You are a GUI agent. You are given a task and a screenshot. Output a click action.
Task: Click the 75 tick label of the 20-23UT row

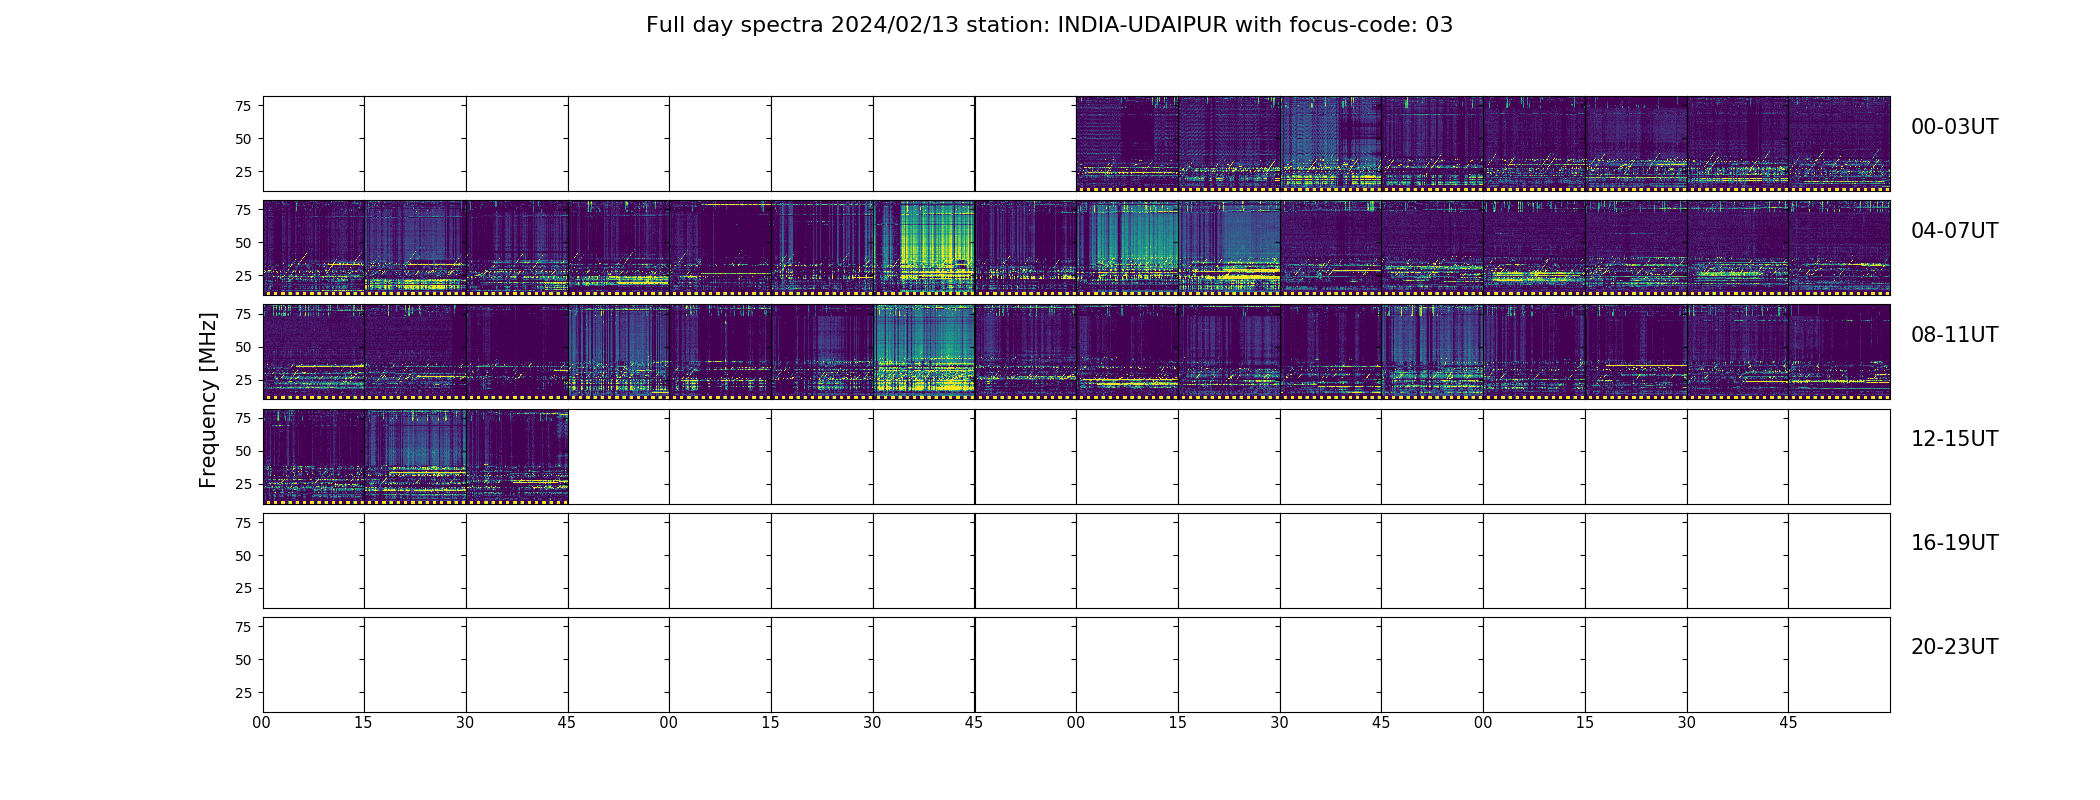243,627
